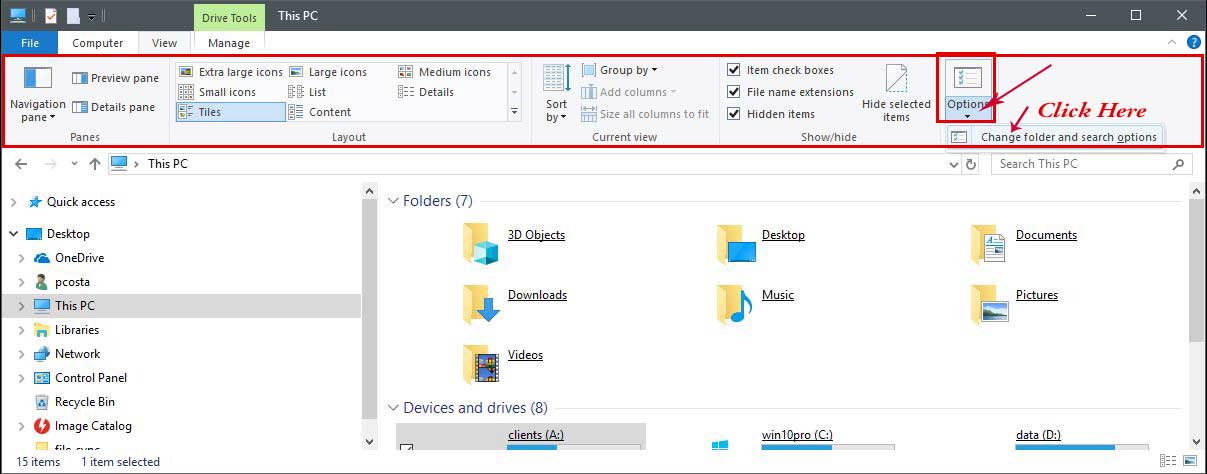Screen dimensions: 1207x474
Task: Switch to large thumbnails status bar icon
Action: pos(1190,461)
